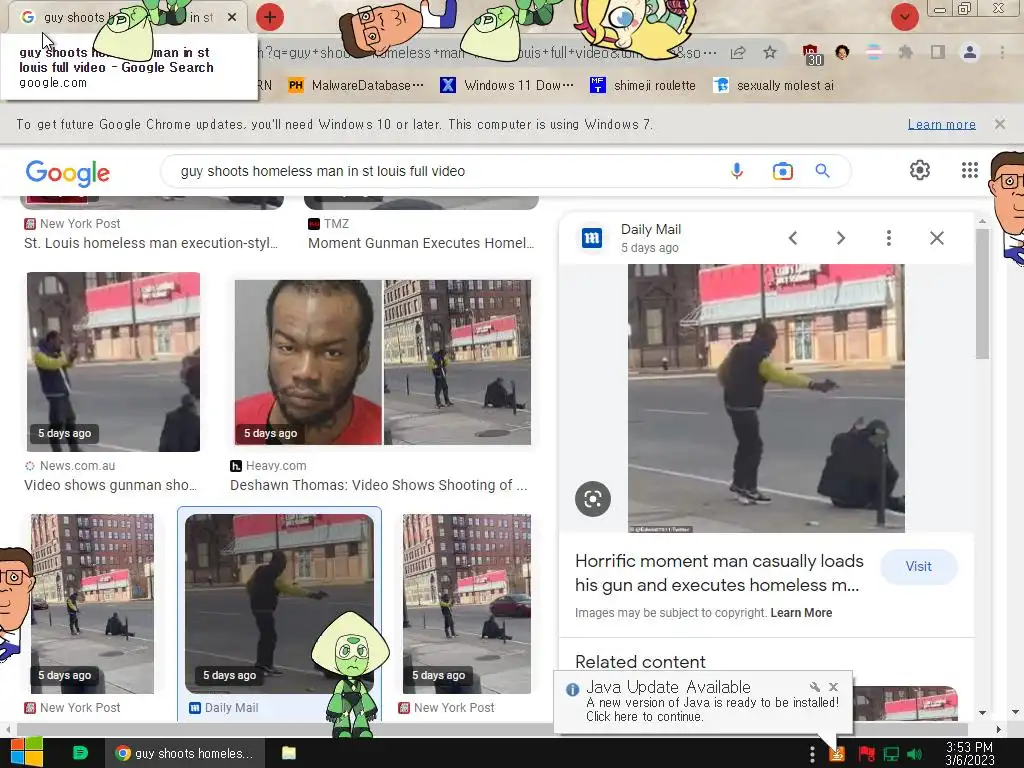
Task: Go to the Google logo homepage
Action: pyautogui.click(x=67, y=172)
